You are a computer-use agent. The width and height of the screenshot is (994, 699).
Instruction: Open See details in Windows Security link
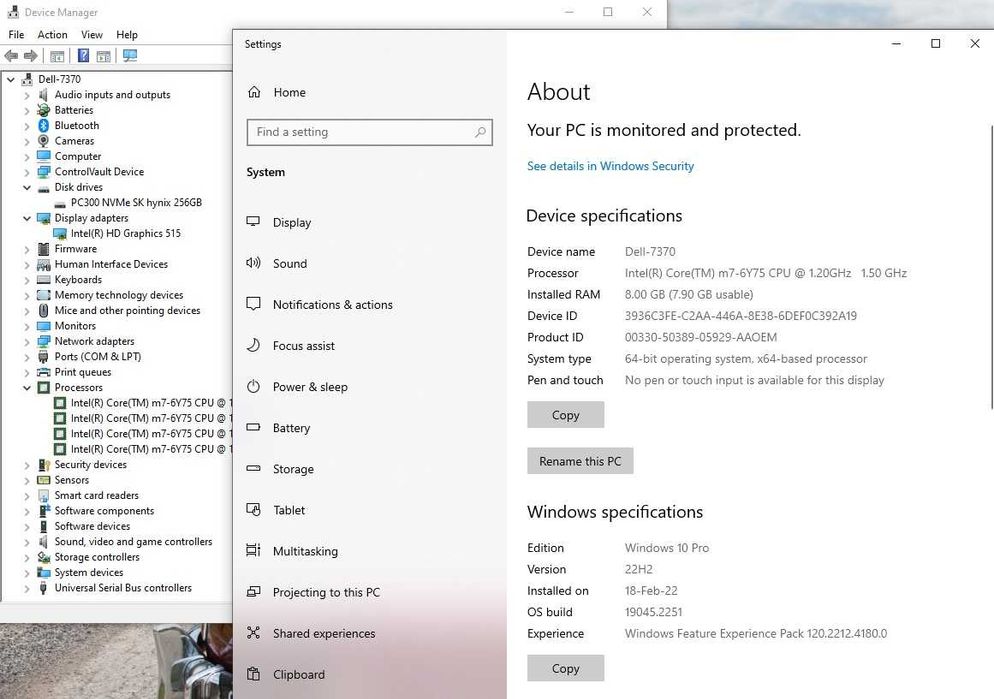tap(610, 166)
